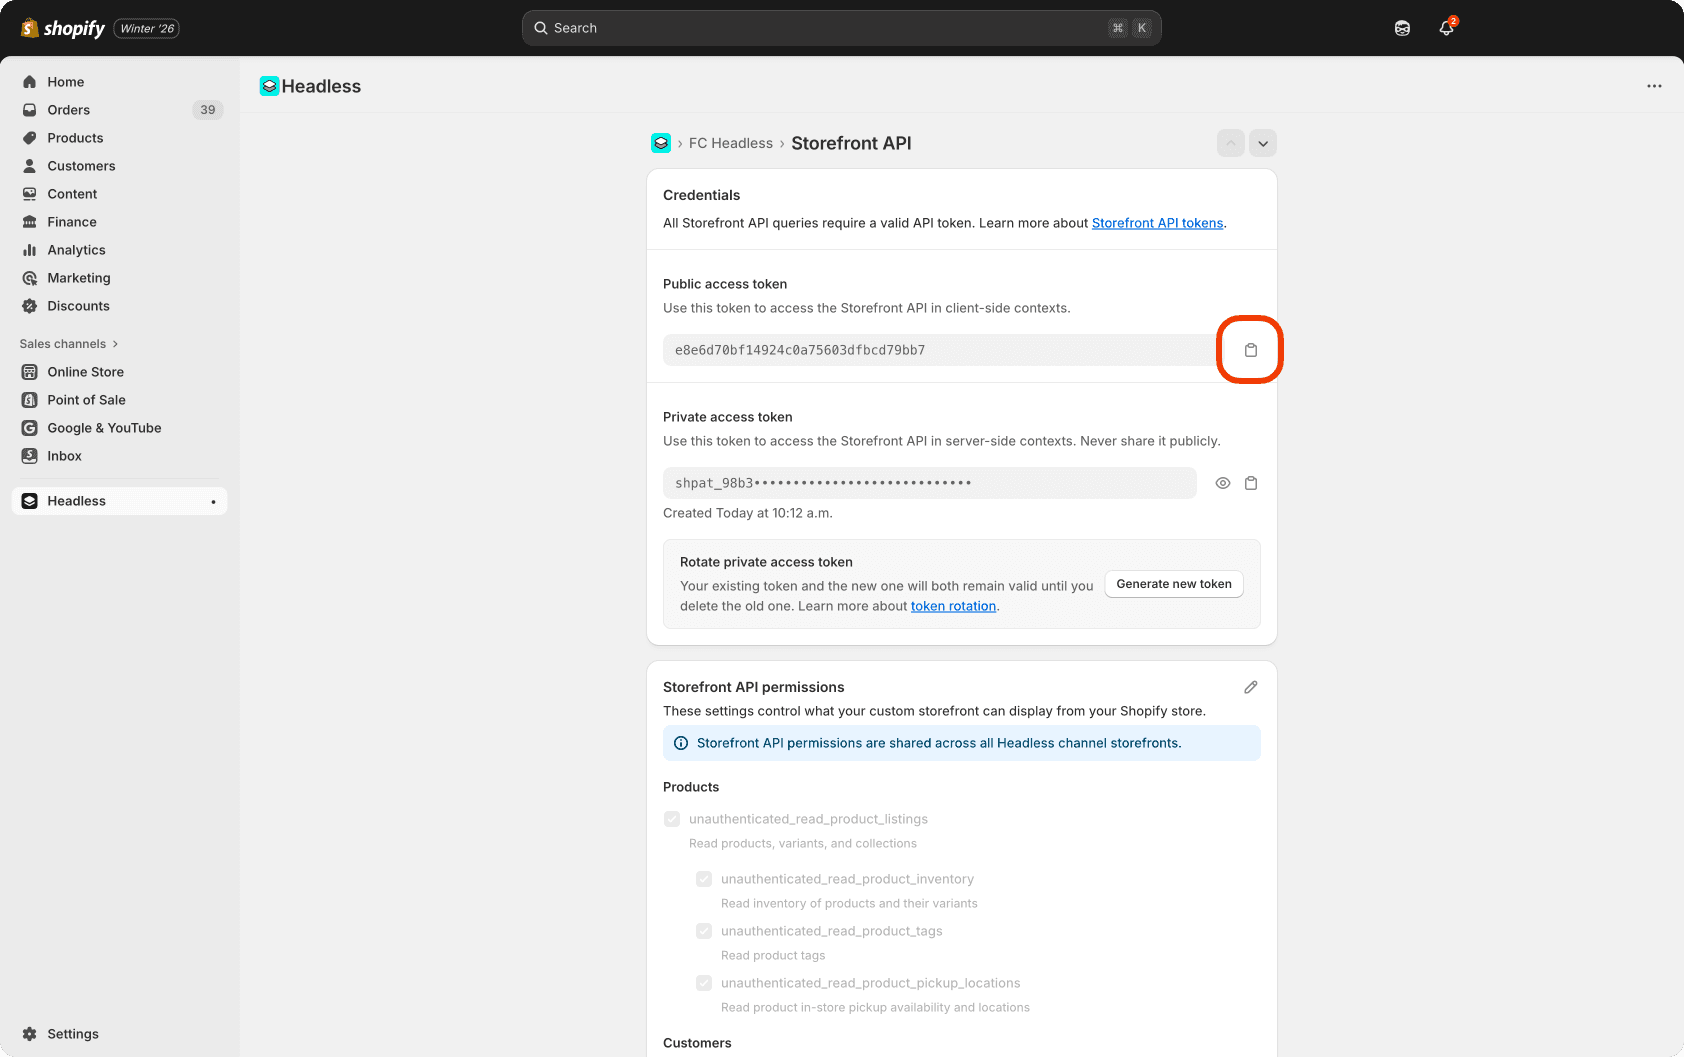Open the token rotation link
The height and width of the screenshot is (1057, 1684).
click(953, 606)
